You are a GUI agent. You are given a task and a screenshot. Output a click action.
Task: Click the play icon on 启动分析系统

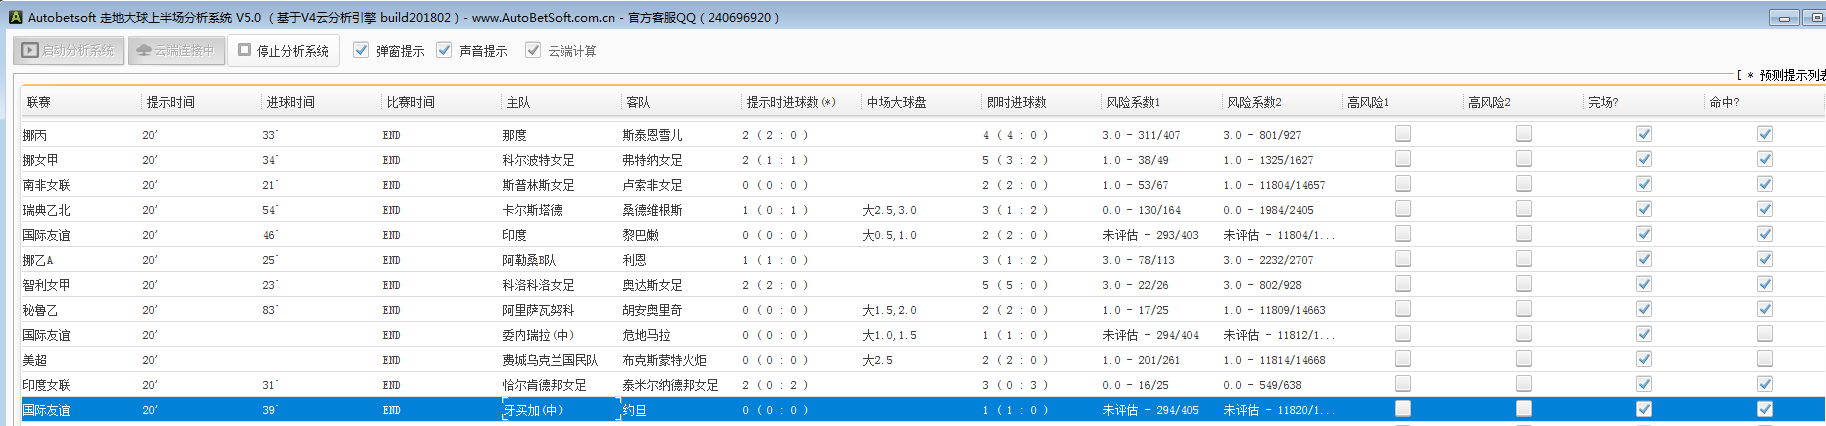[x=30, y=50]
